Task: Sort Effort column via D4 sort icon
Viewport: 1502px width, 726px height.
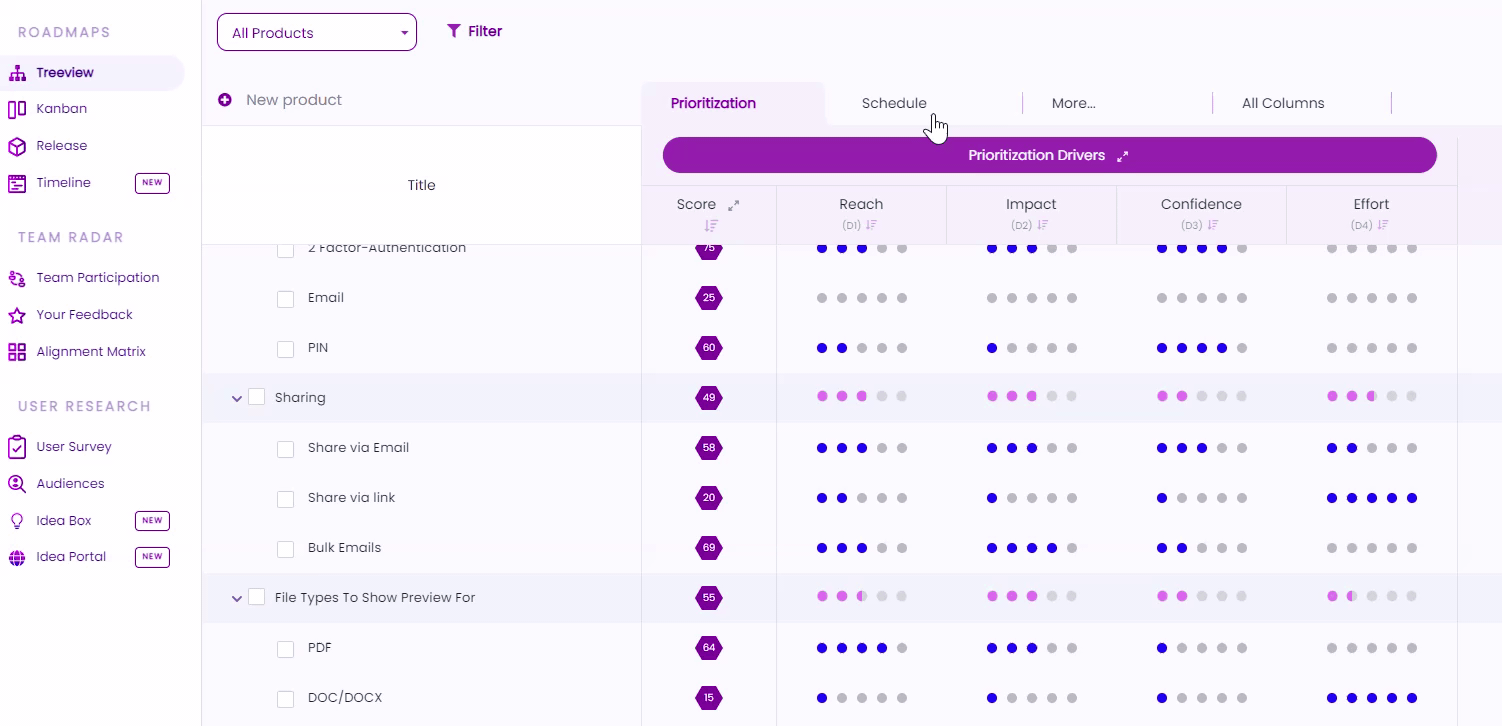Action: (1382, 225)
